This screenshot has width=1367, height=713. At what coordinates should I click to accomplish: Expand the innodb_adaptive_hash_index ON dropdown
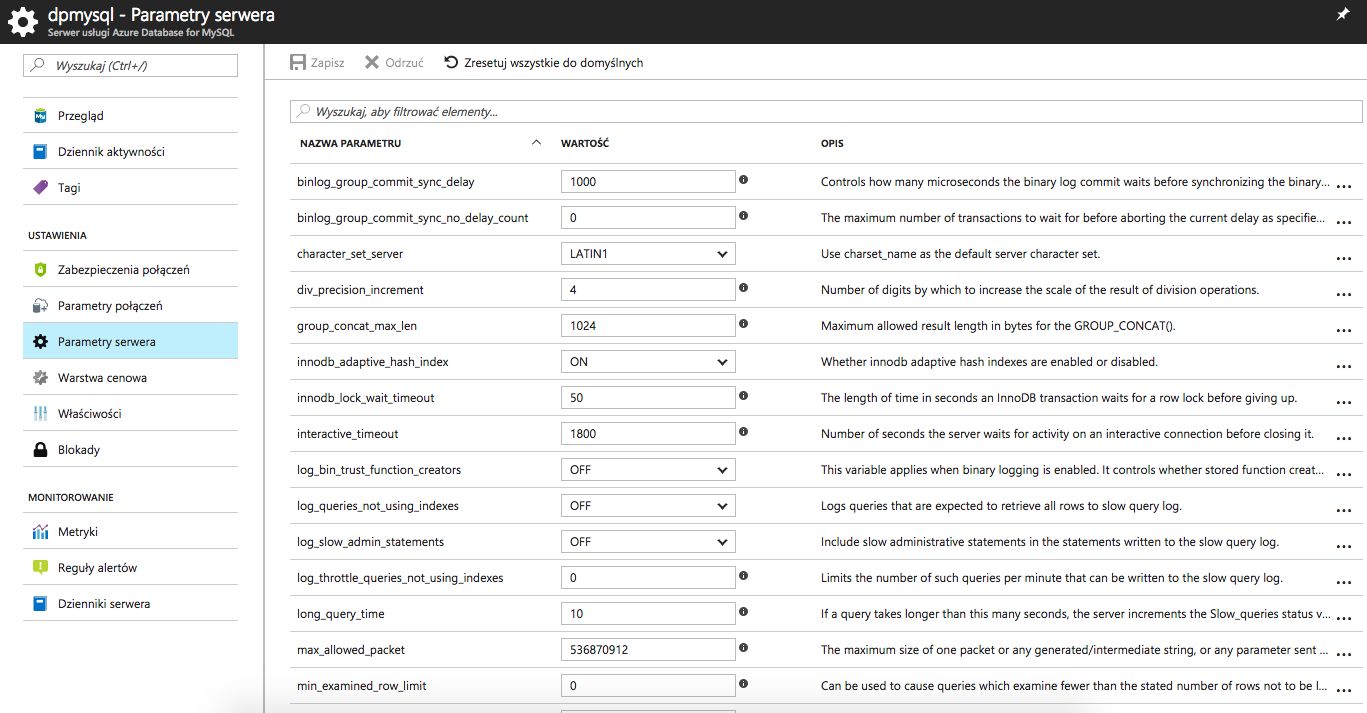(x=648, y=362)
